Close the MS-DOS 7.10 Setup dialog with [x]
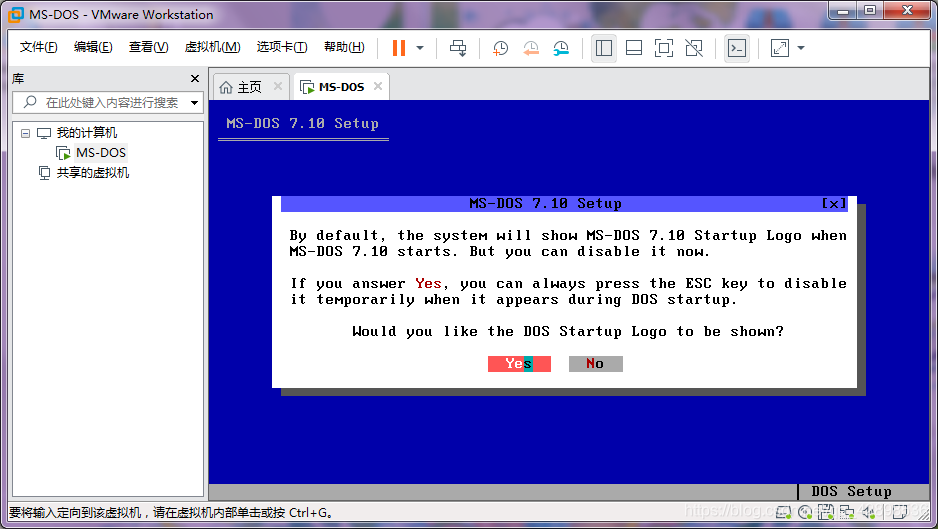Screen dimensions: 938x529 click(834, 203)
